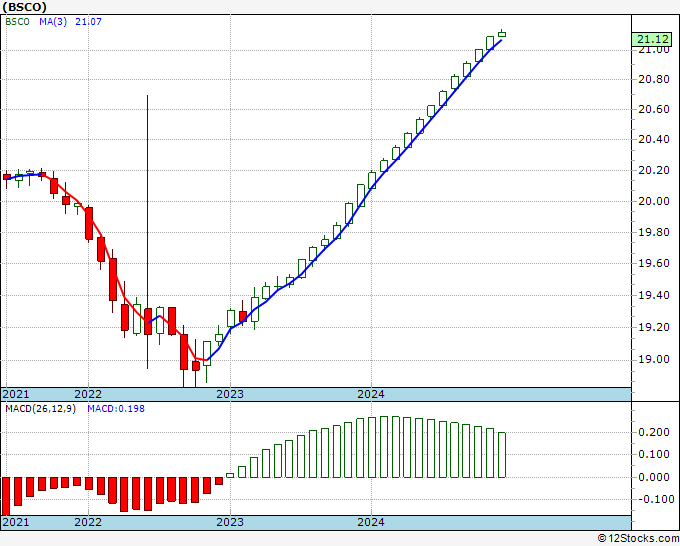Click the 12Stocks.com copyright text
680x546 pixels.
click(x=638, y=539)
